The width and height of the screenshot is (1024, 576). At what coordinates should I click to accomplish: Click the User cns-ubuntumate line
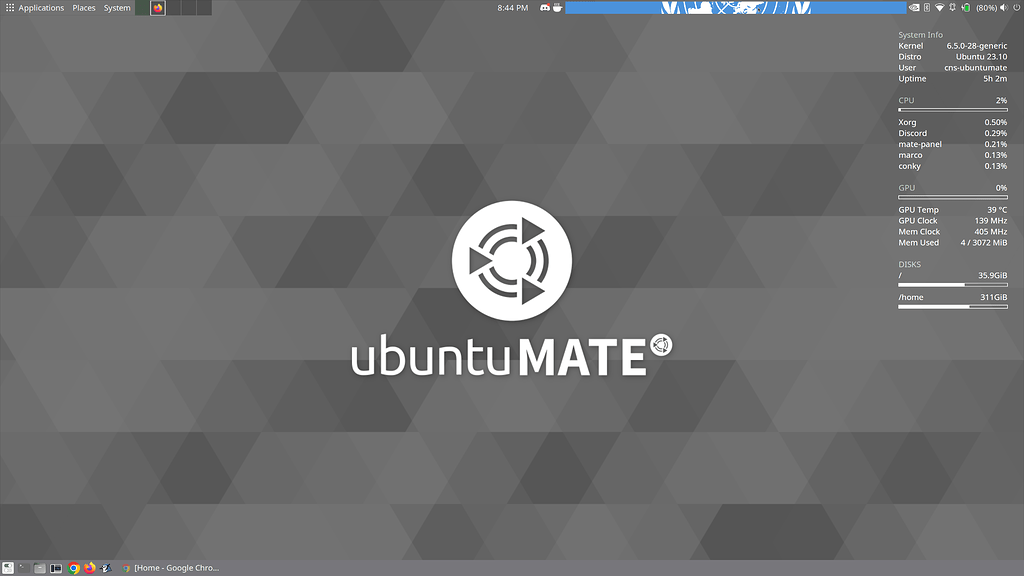pos(953,68)
